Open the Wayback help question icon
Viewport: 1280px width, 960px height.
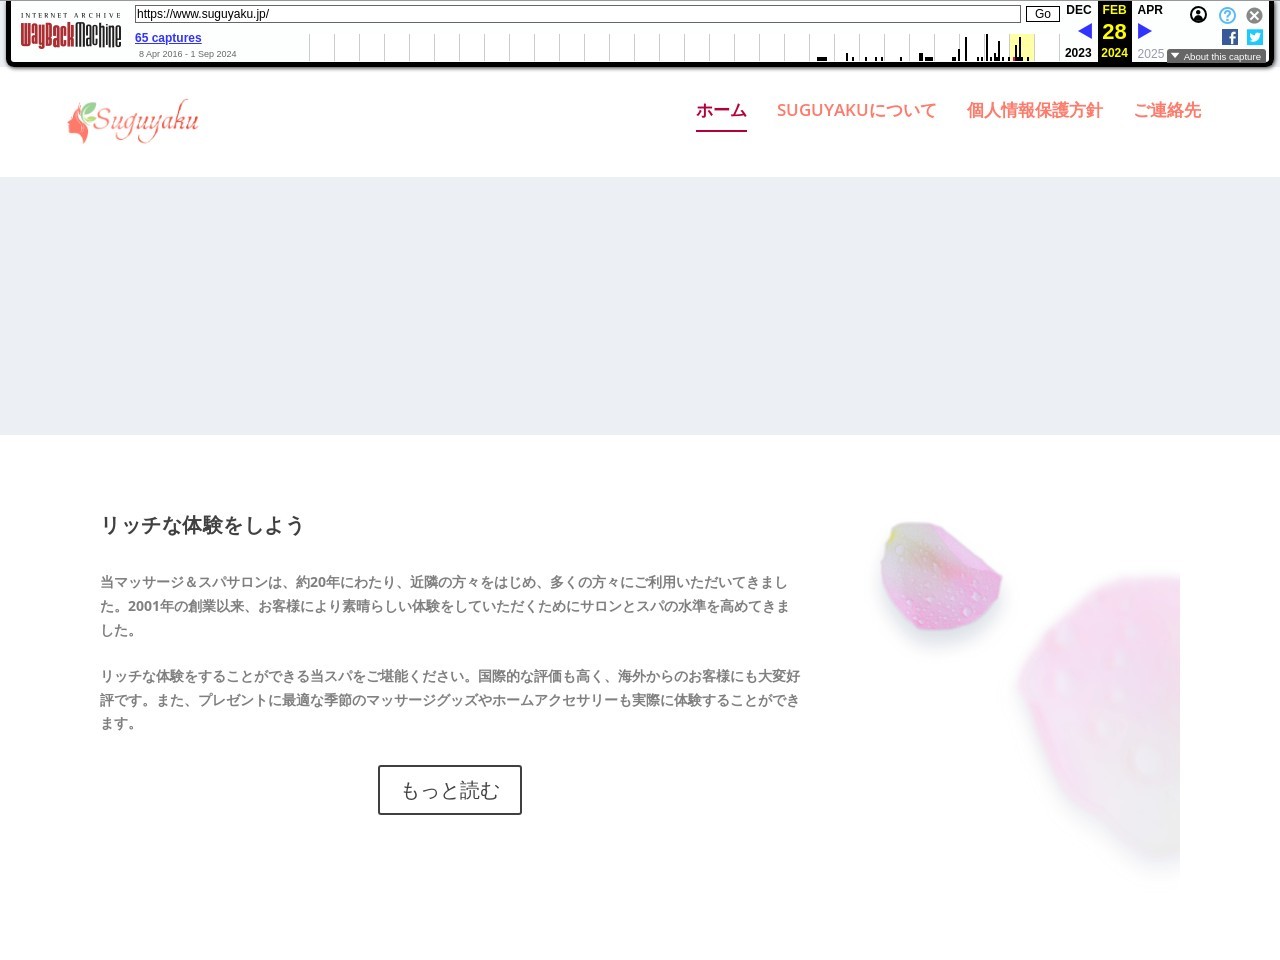[1227, 15]
